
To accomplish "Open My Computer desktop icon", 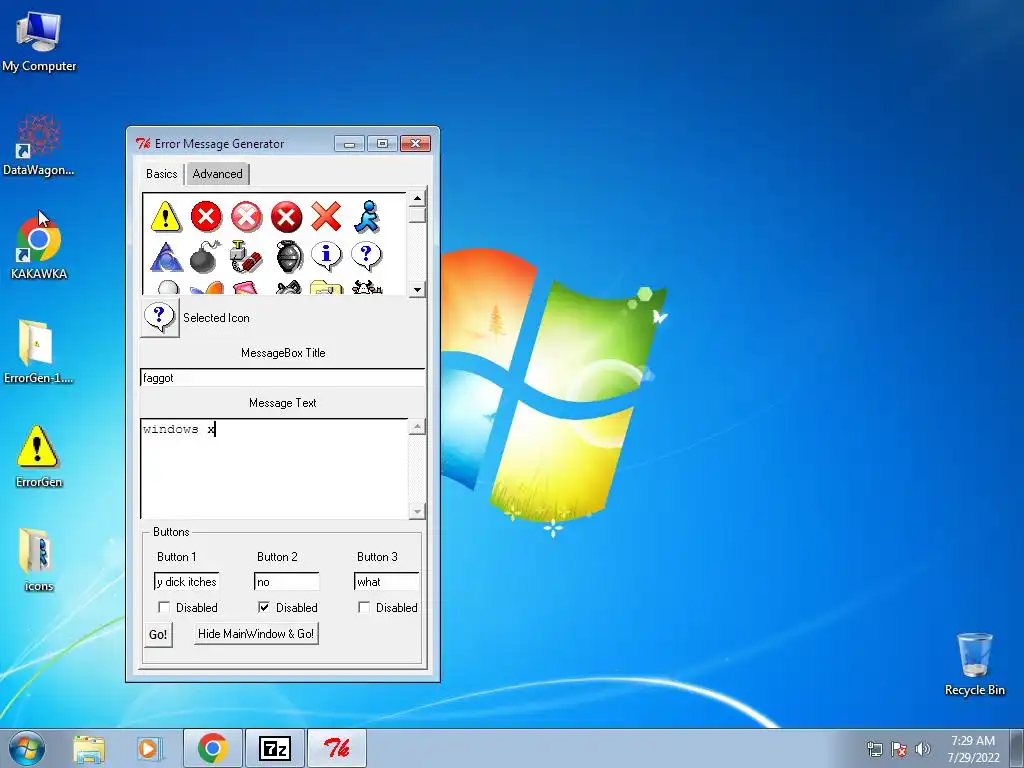I will pyautogui.click(x=39, y=42).
